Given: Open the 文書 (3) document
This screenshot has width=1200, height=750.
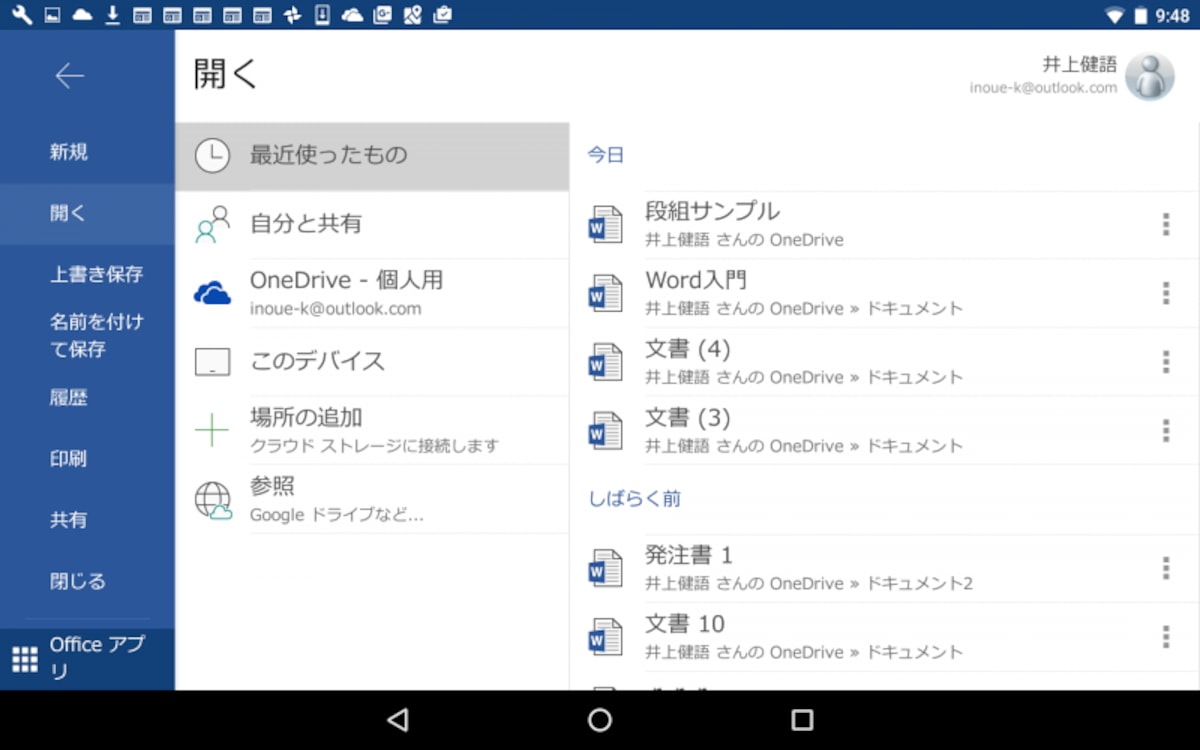Looking at the screenshot, I should (885, 431).
